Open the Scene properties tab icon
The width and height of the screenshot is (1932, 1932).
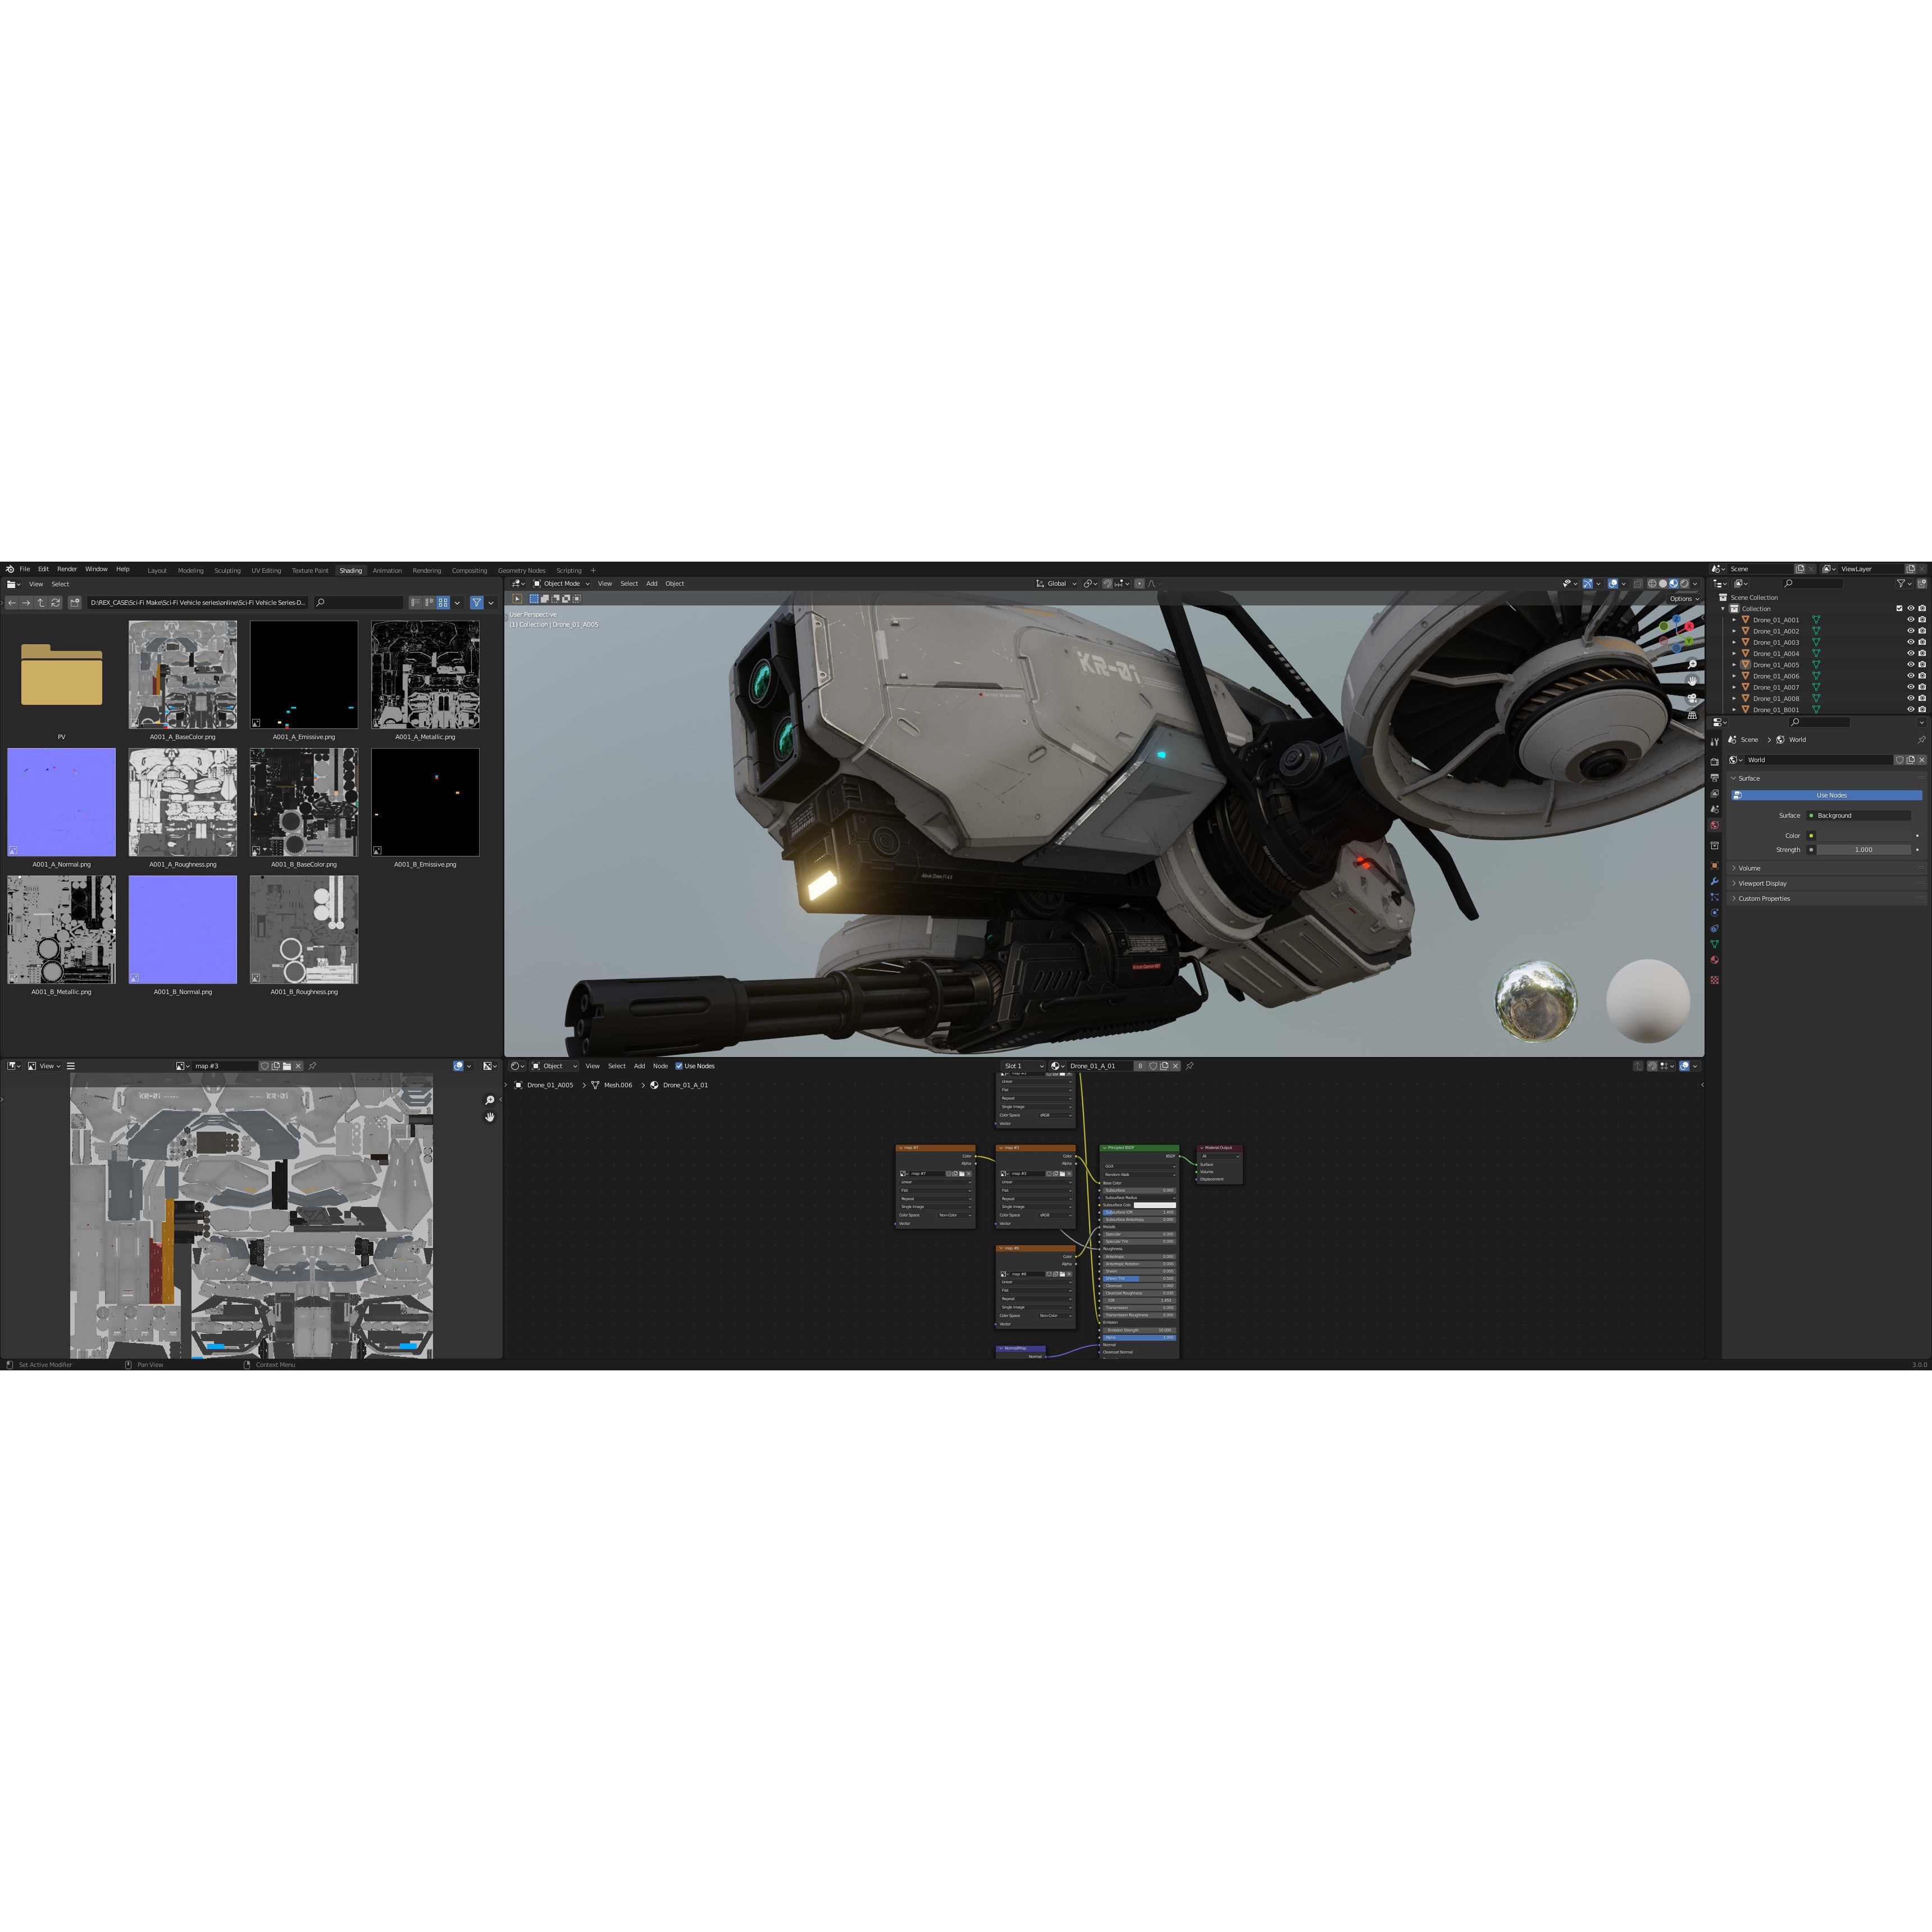tap(1715, 809)
